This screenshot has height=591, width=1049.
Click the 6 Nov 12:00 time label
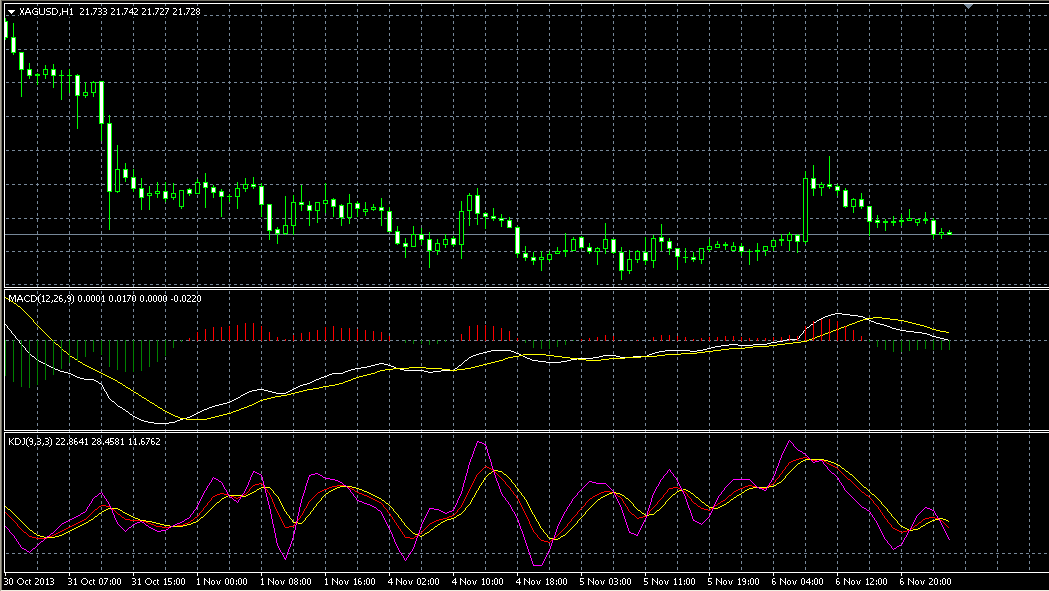click(x=862, y=582)
